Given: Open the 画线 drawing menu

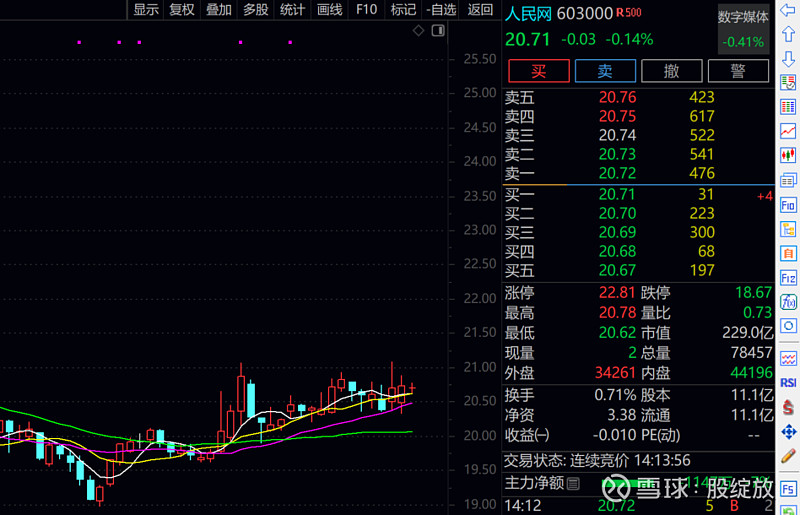Looking at the screenshot, I should (330, 10).
